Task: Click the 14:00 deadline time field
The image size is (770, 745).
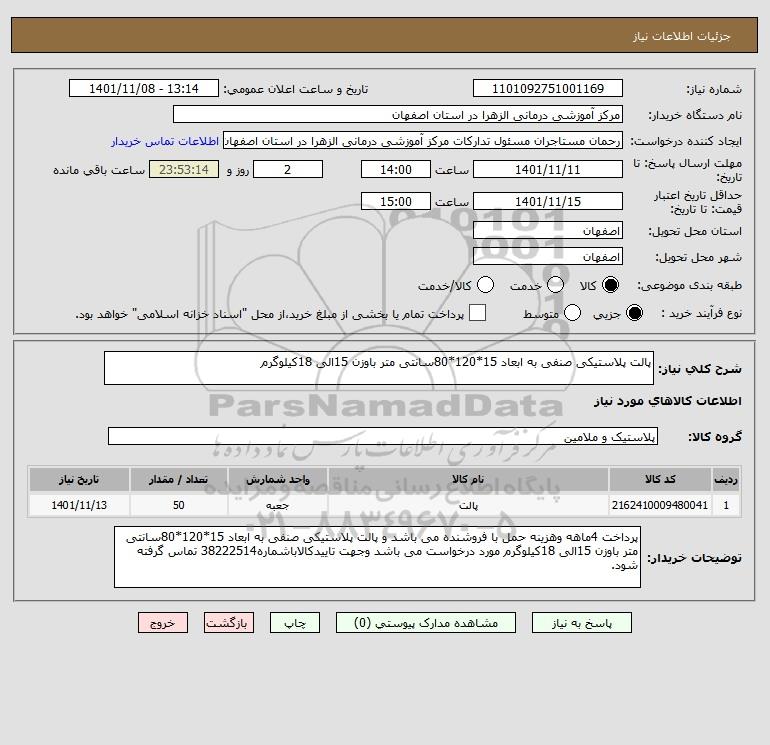Action: coord(396,169)
